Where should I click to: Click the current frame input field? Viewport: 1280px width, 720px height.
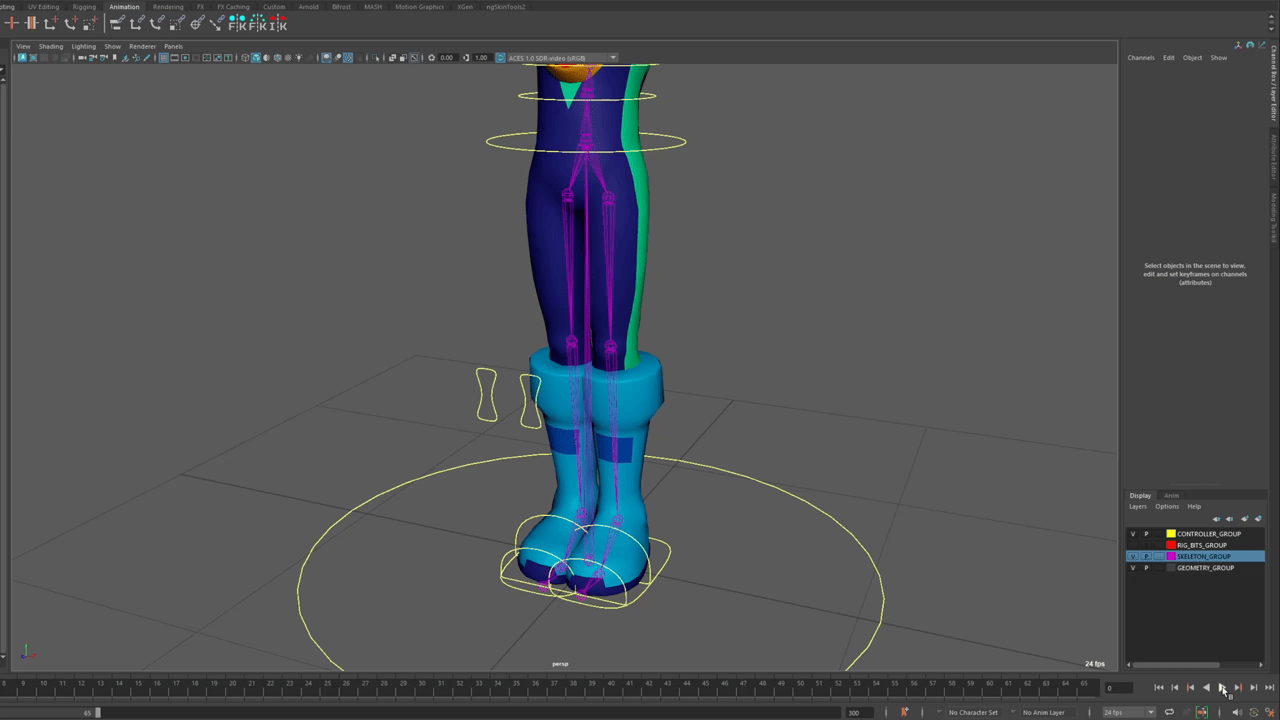click(x=1118, y=688)
